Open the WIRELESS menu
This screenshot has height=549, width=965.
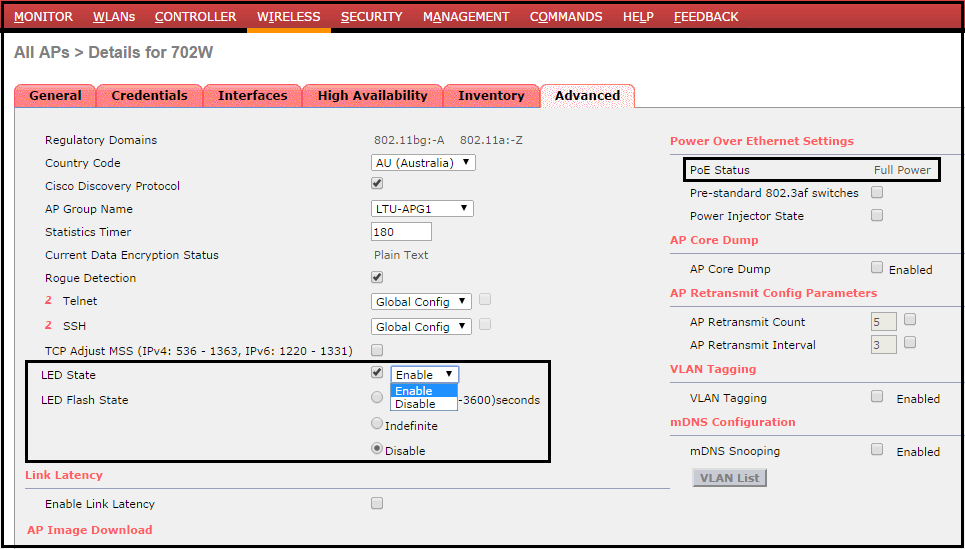[x=288, y=17]
